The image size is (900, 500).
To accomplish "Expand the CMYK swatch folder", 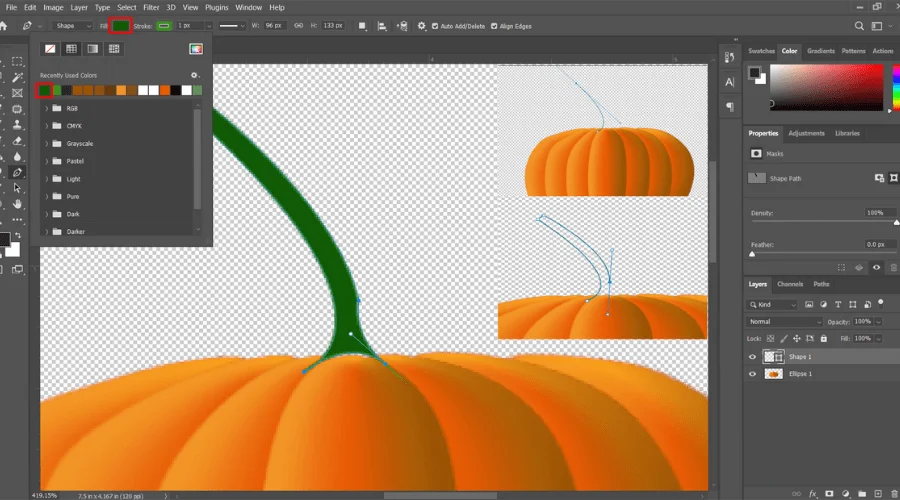I will 46,126.
